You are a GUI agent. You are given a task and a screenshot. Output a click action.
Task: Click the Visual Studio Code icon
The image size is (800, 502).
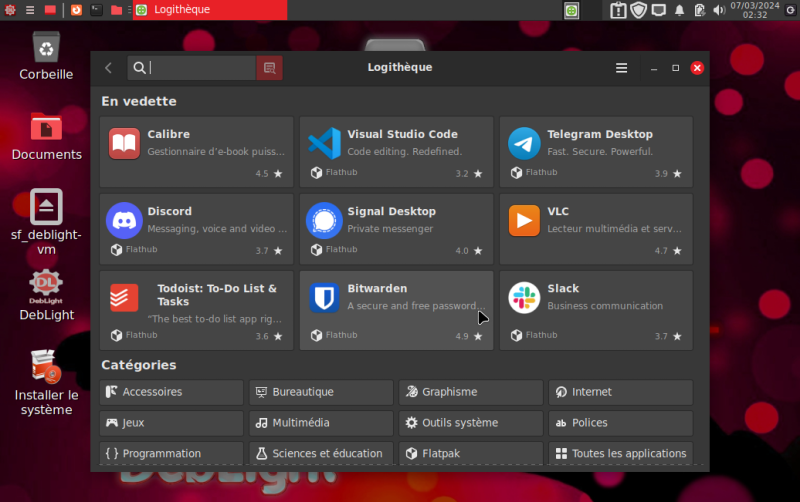pyautogui.click(x=324, y=144)
